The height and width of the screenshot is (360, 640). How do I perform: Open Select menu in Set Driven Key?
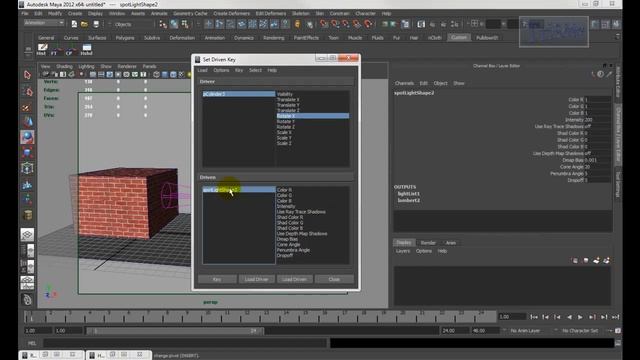(x=256, y=70)
